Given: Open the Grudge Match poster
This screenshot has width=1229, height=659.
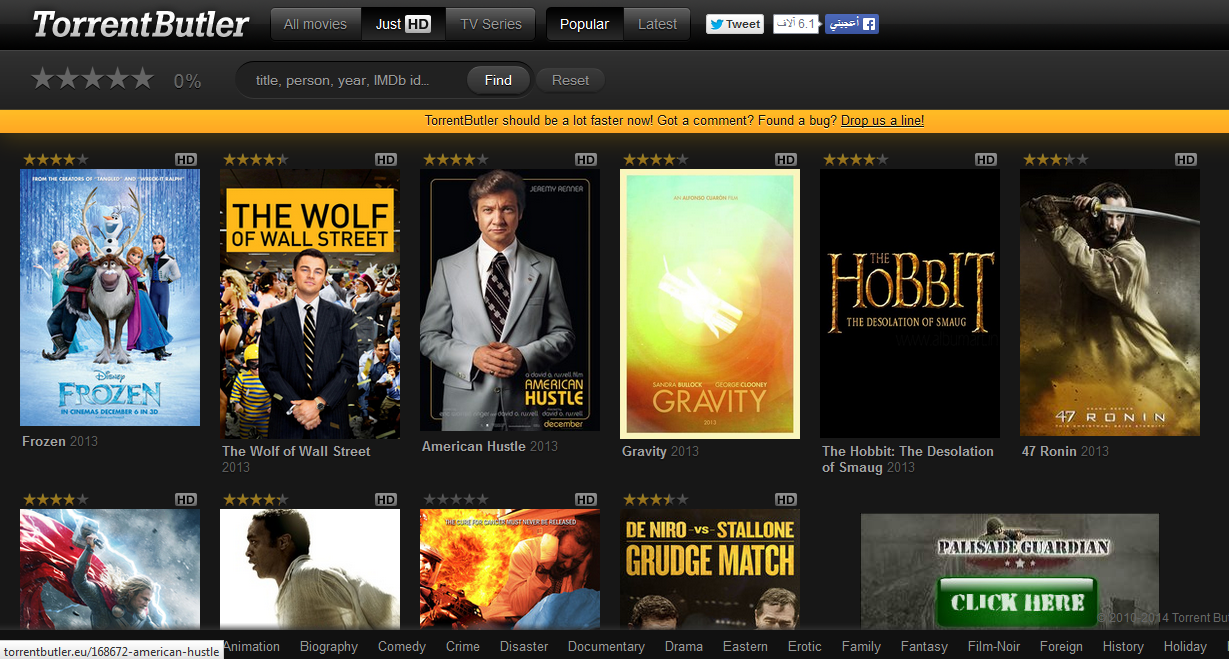Looking at the screenshot, I should pyautogui.click(x=710, y=569).
